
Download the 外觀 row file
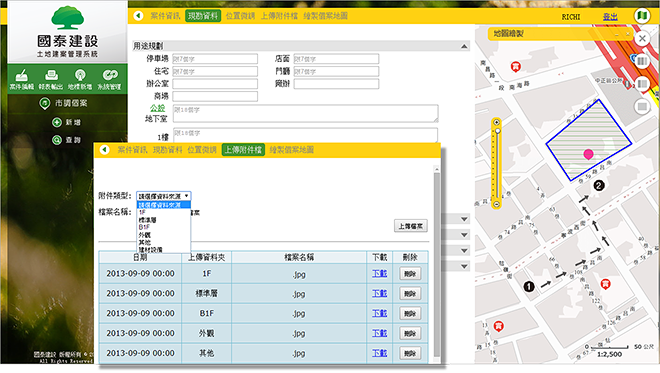point(379,333)
